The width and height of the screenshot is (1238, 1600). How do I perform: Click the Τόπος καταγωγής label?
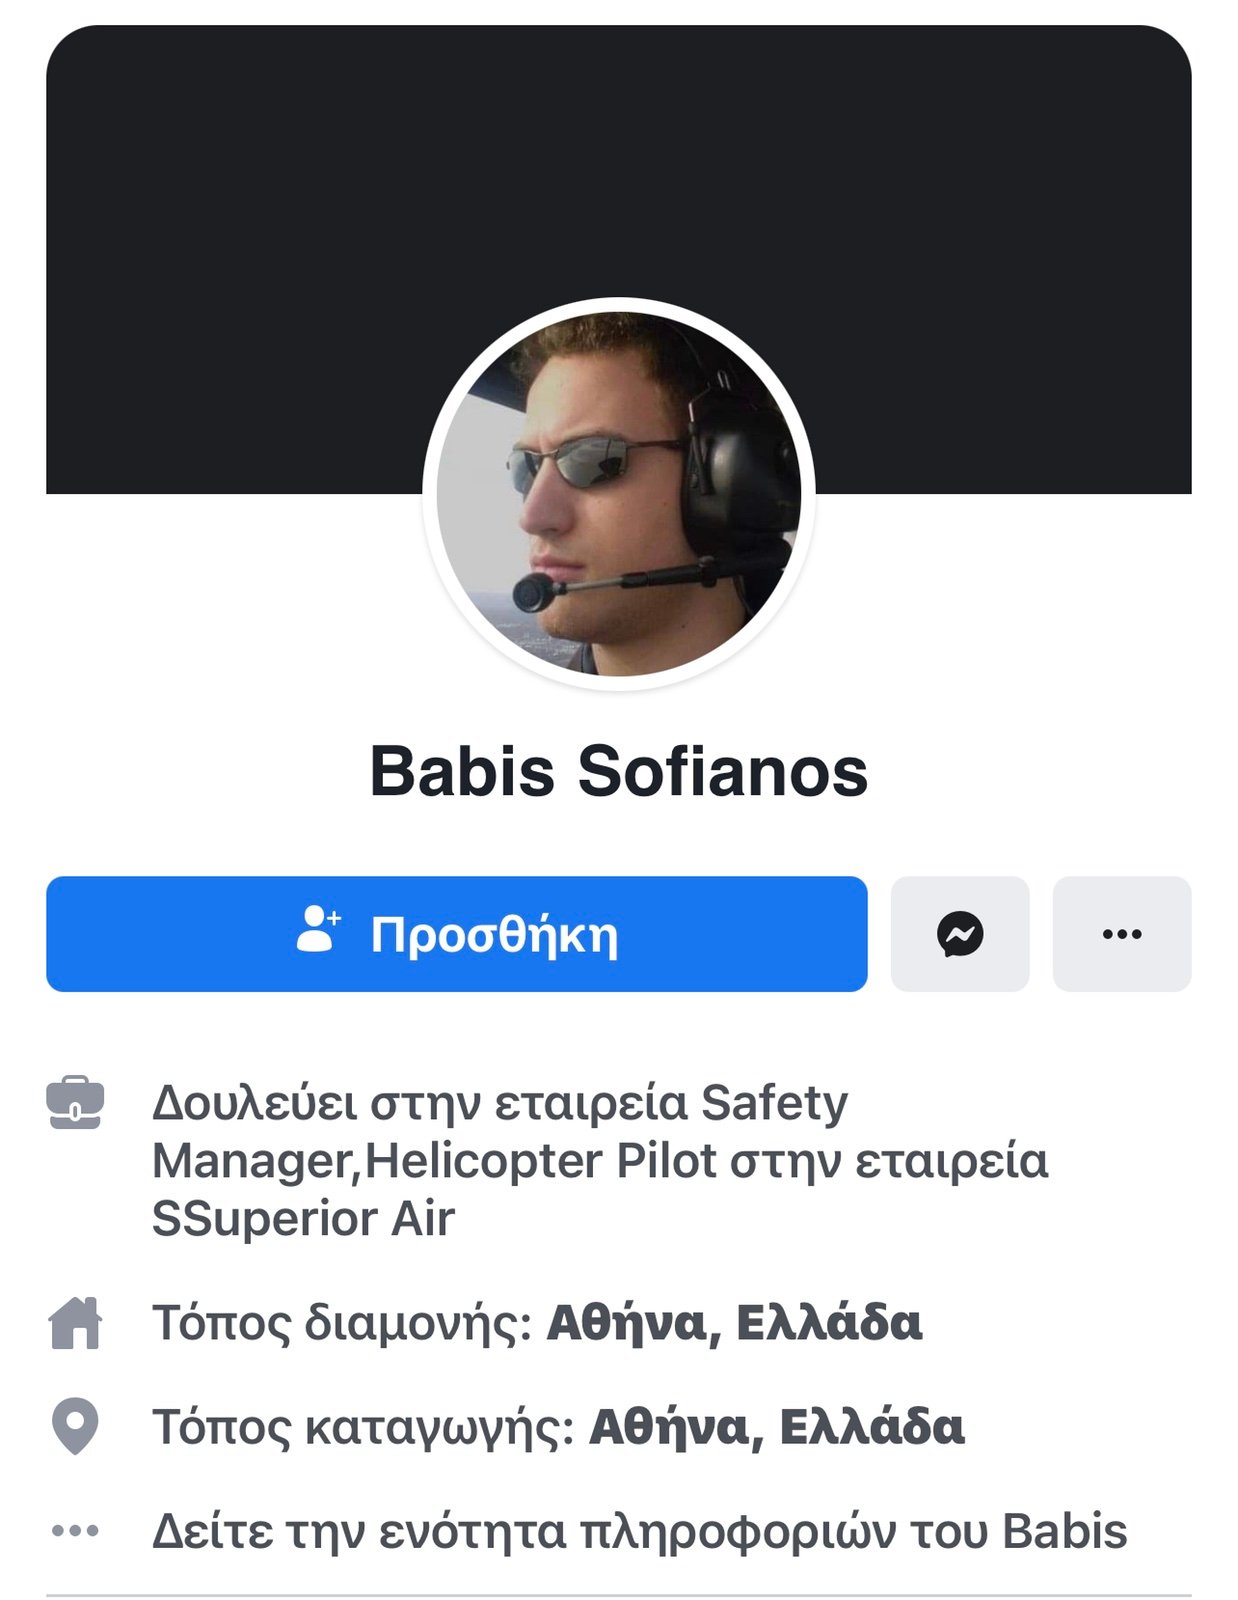click(x=363, y=1427)
